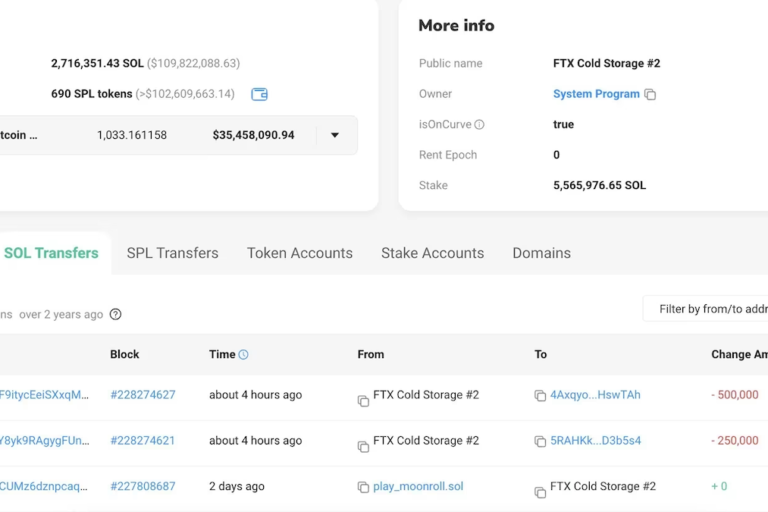Open block #227808687
This screenshot has width=768, height=512.
pos(143,487)
